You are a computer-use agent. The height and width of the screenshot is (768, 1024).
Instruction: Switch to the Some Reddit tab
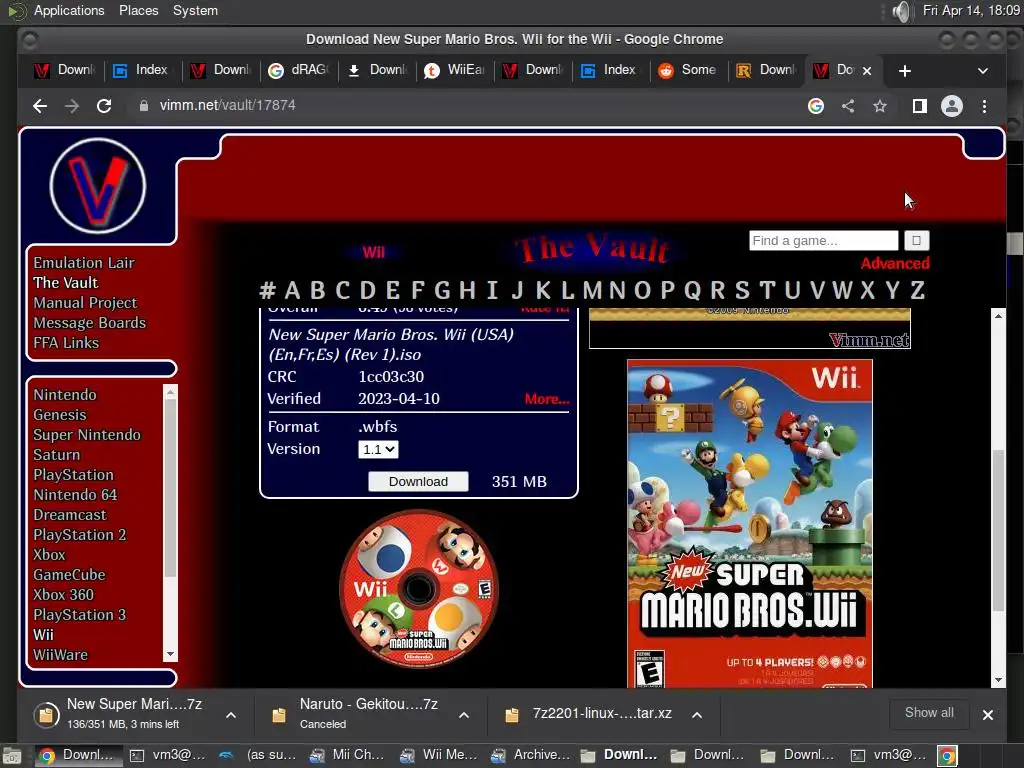click(689, 70)
